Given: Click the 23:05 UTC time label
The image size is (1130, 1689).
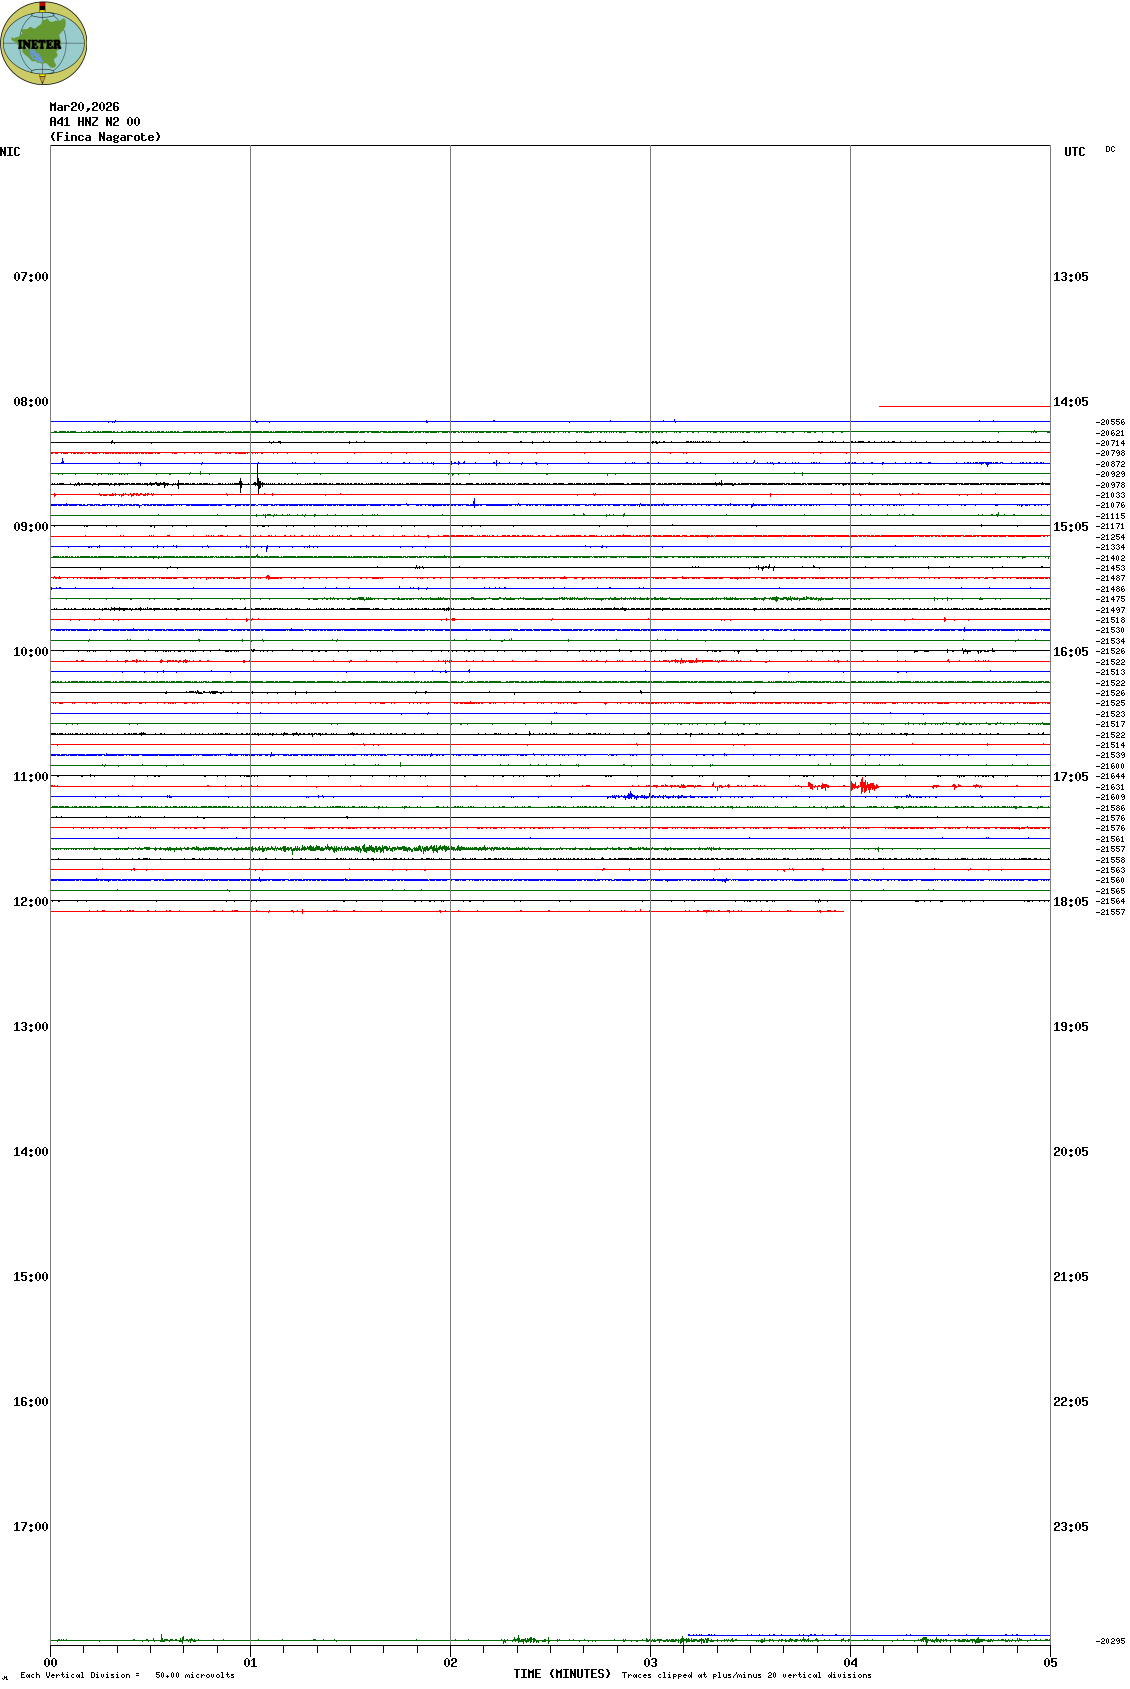Looking at the screenshot, I should point(1070,1527).
